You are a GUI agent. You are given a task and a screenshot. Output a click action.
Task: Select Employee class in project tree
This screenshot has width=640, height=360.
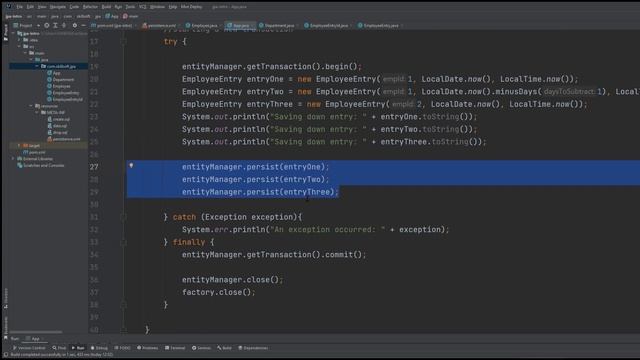tap(59, 86)
